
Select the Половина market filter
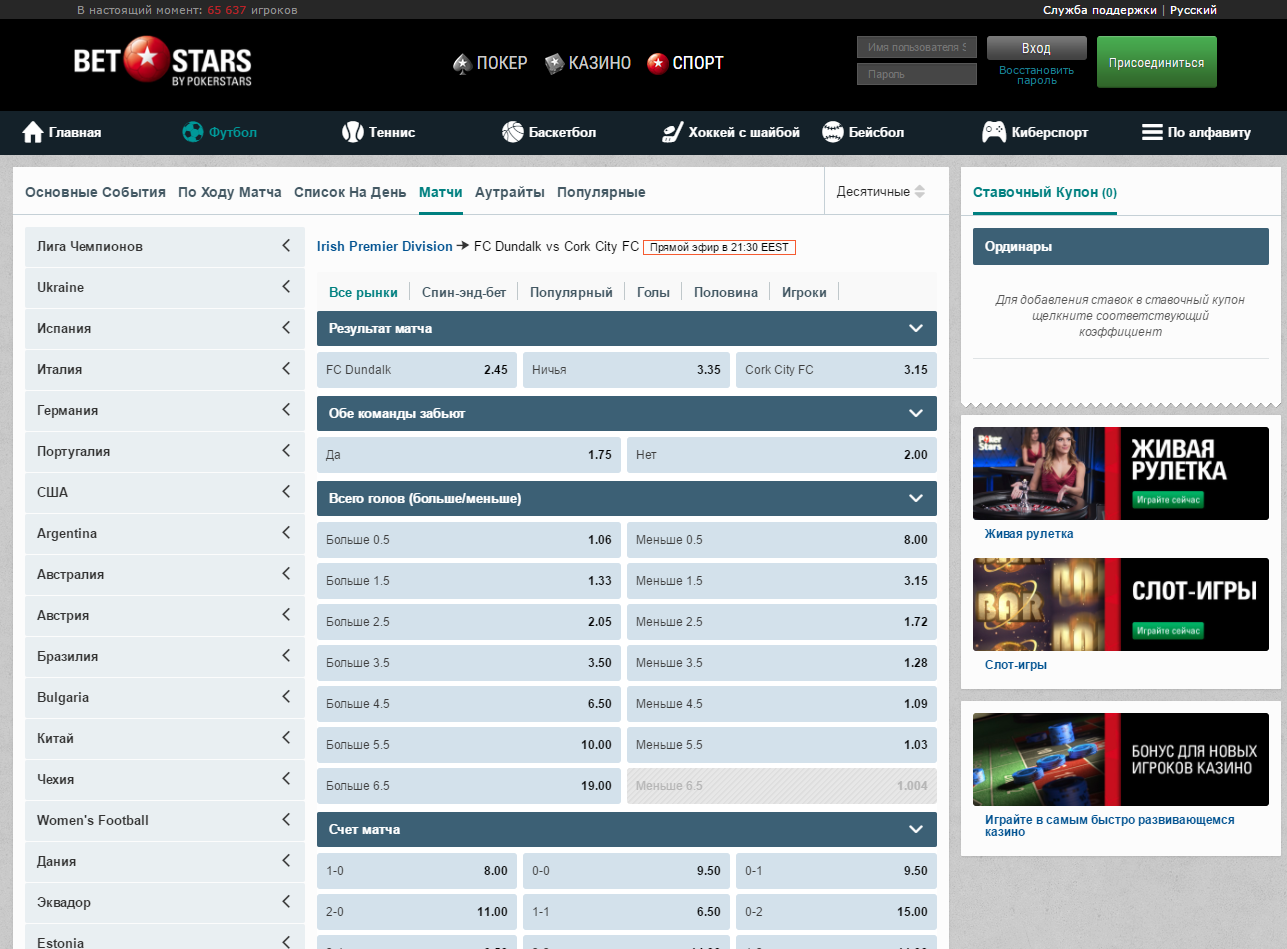click(726, 292)
